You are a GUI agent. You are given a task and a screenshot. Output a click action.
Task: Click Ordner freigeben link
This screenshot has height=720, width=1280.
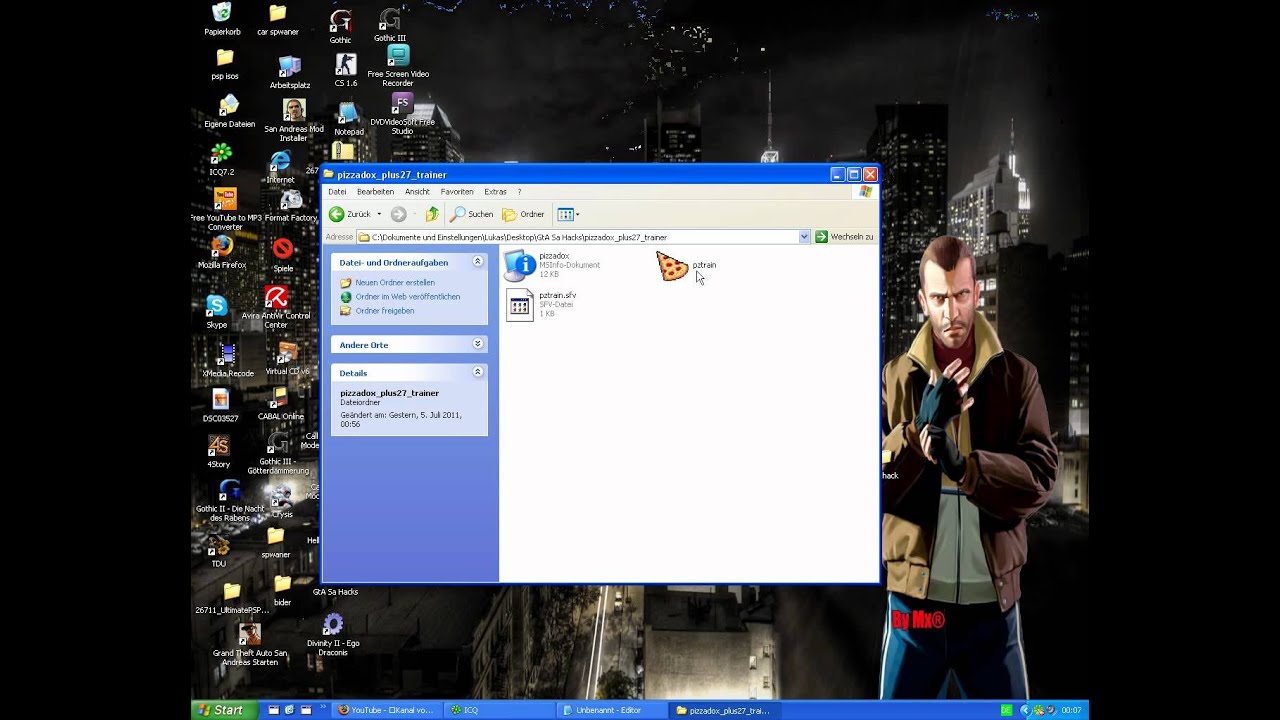(385, 311)
